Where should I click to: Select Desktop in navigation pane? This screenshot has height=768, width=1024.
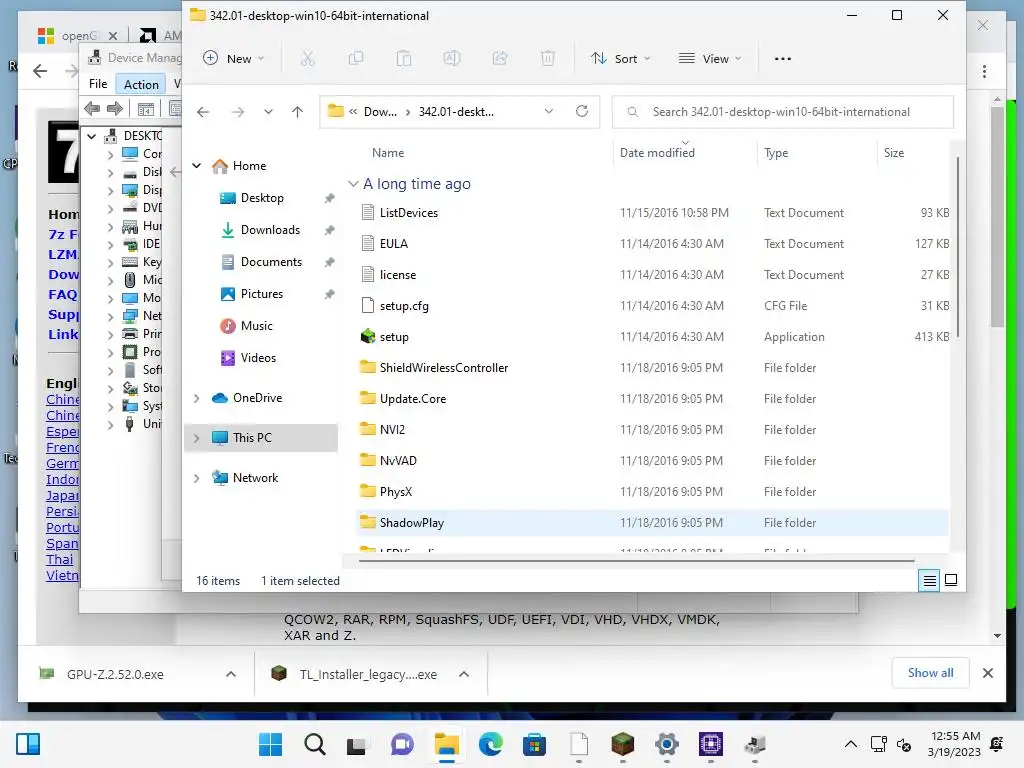point(262,198)
